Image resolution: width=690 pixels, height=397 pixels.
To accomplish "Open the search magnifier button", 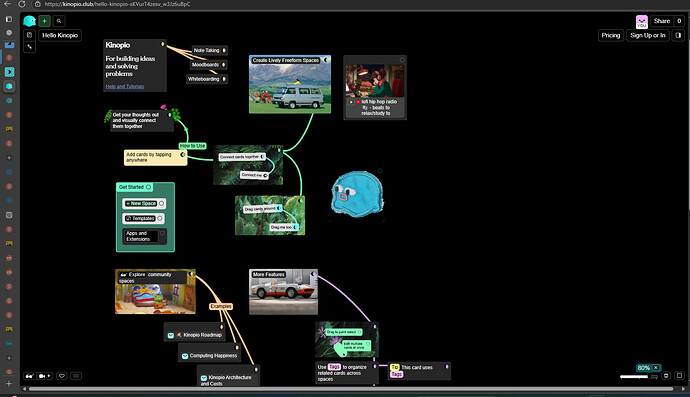I will tap(59, 21).
